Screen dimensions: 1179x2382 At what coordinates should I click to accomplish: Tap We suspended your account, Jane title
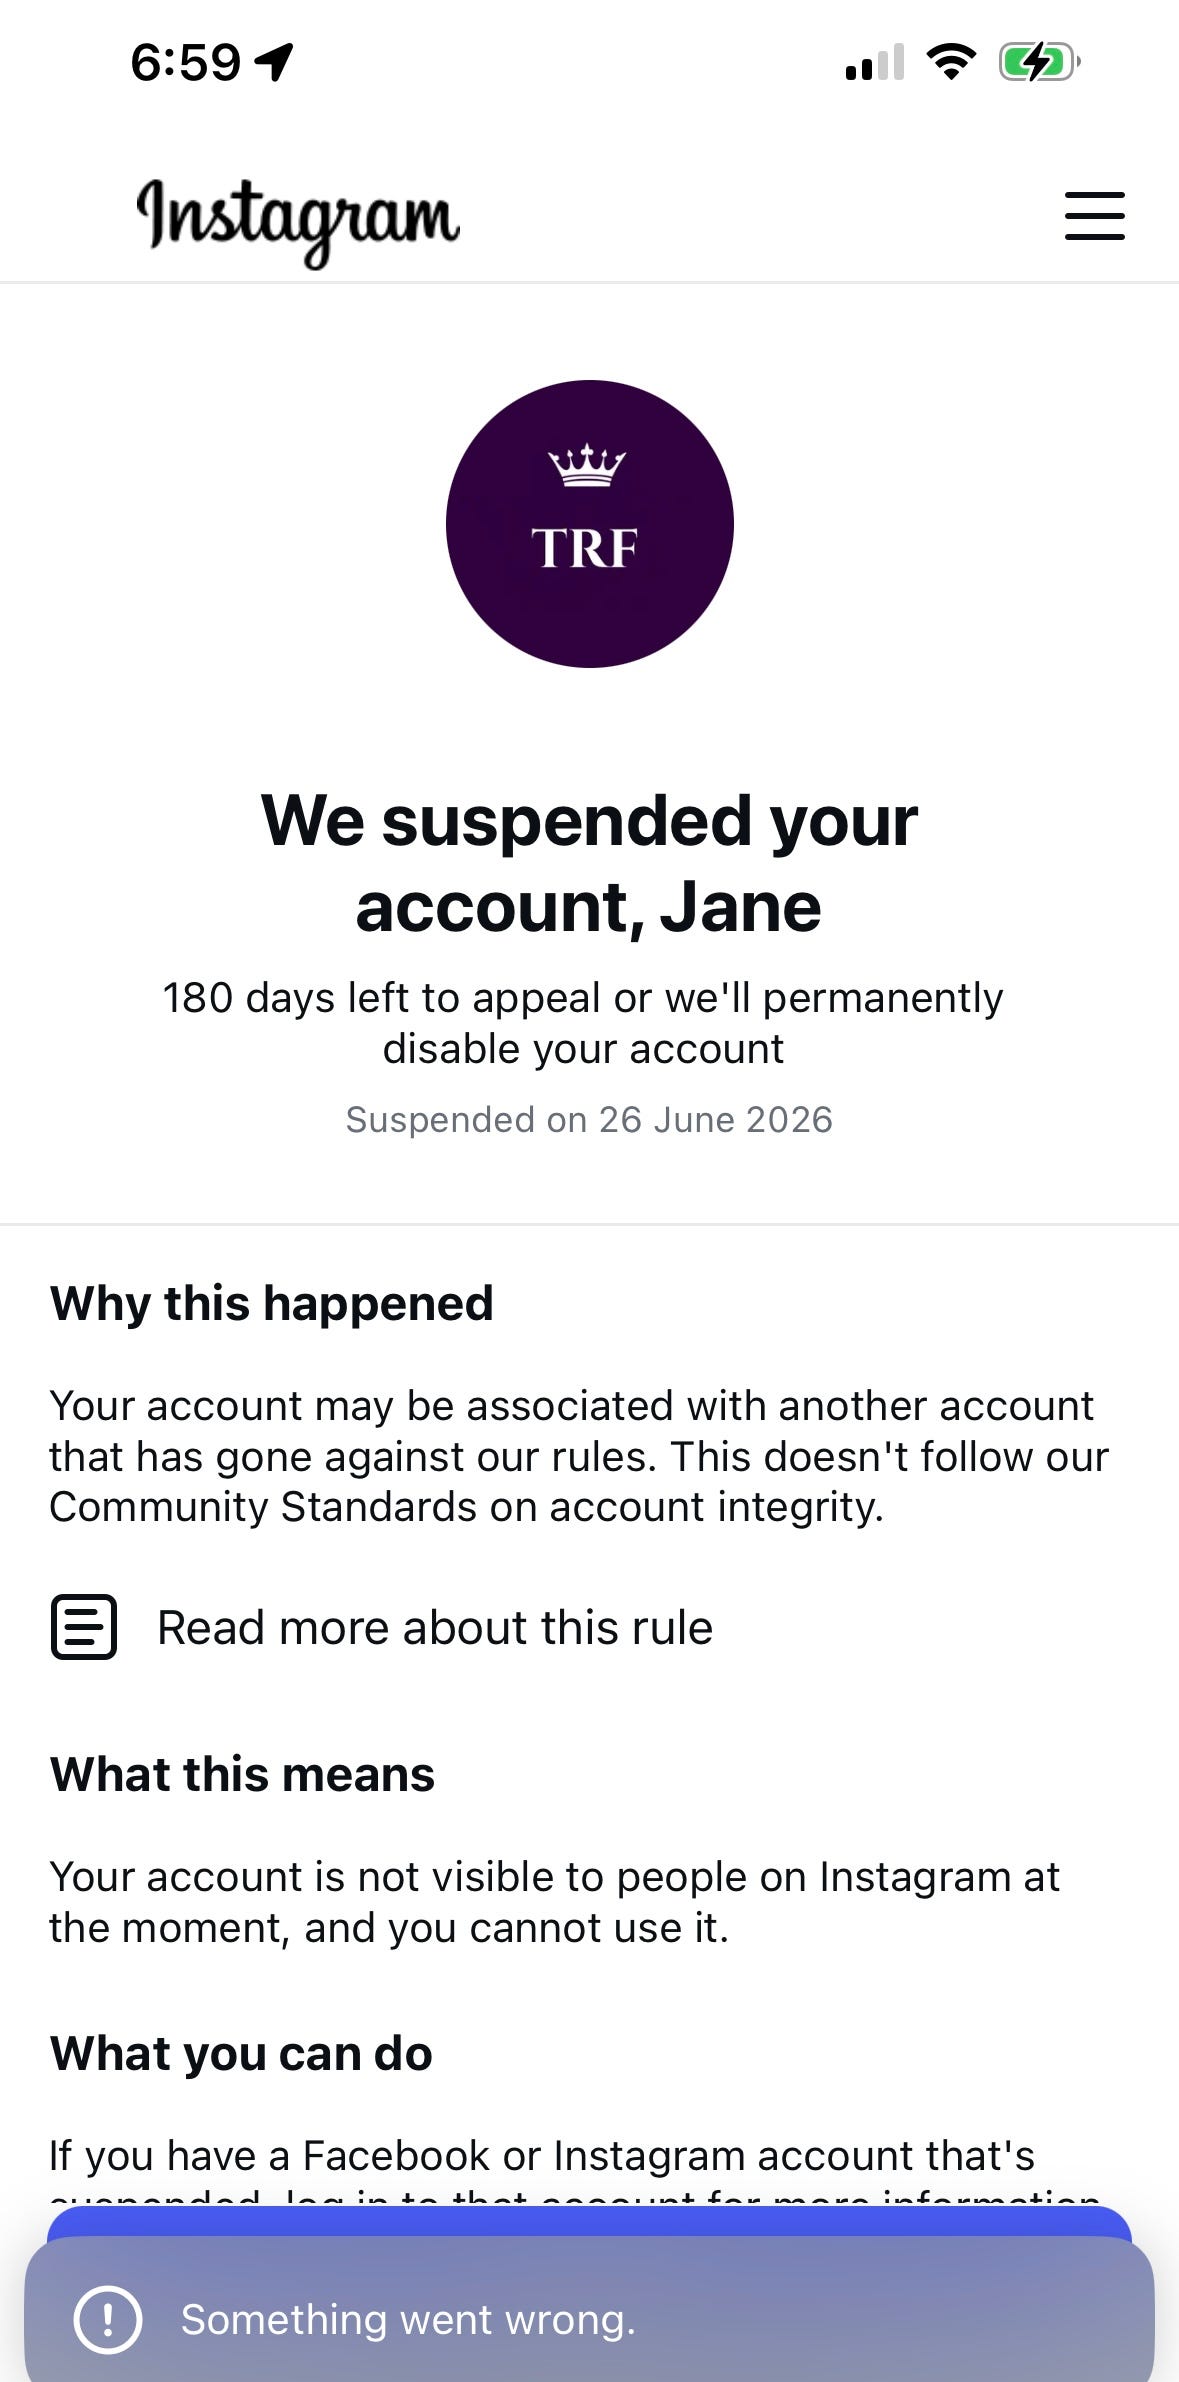589,863
